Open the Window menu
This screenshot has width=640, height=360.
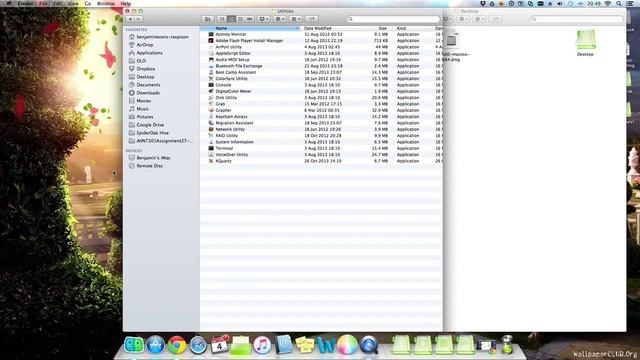pos(106,4)
